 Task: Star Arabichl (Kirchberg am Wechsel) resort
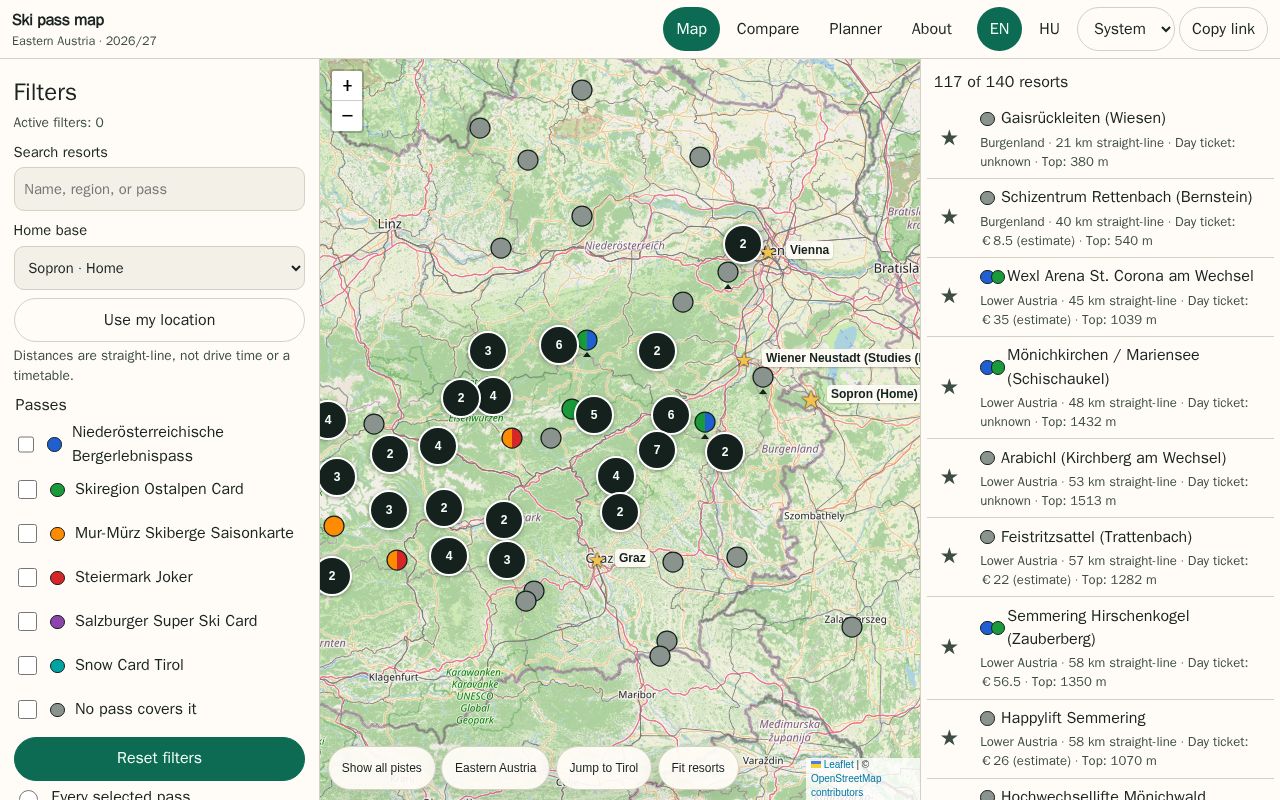[949, 477]
